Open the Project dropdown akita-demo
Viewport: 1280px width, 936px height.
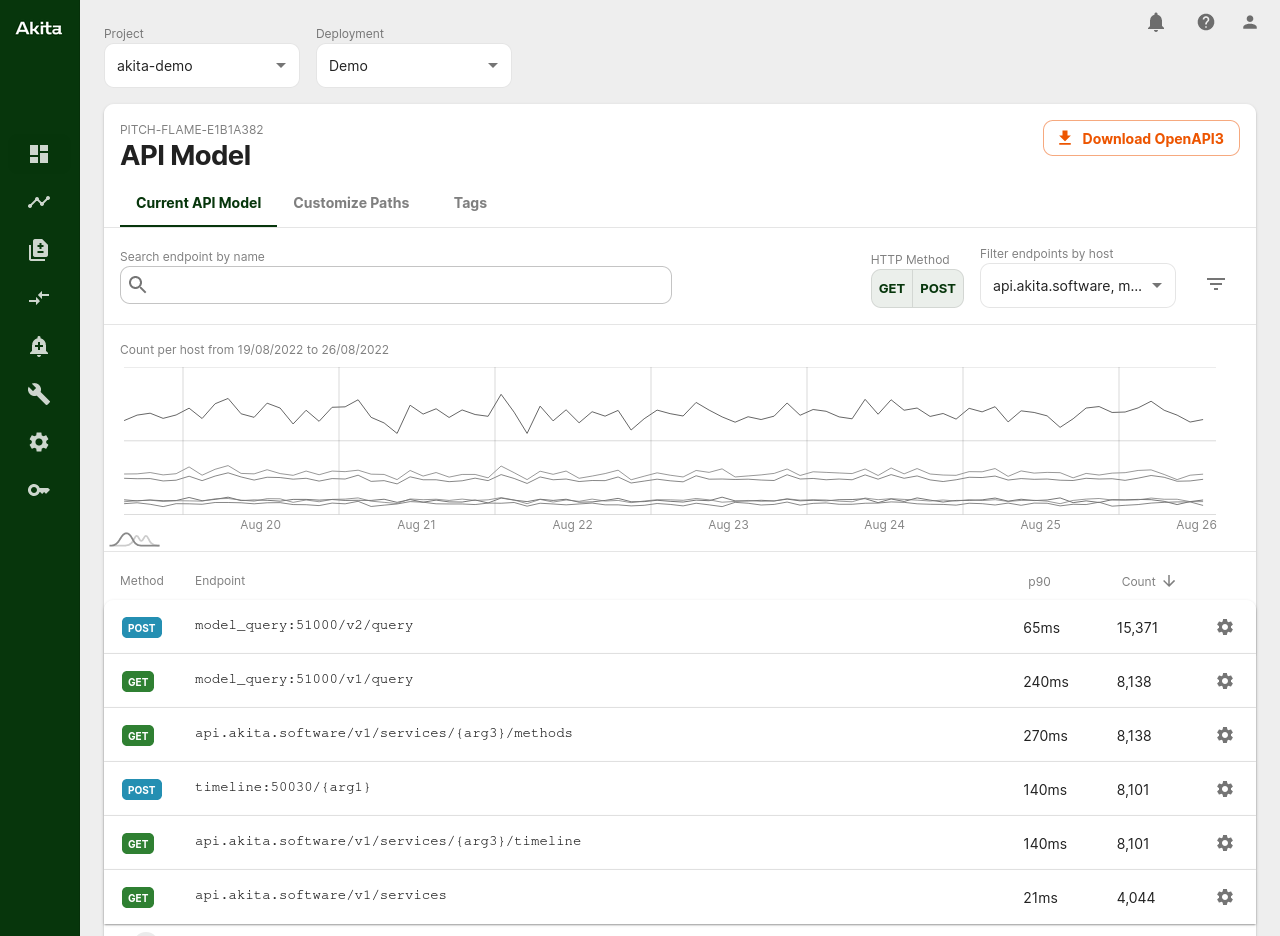(x=202, y=66)
